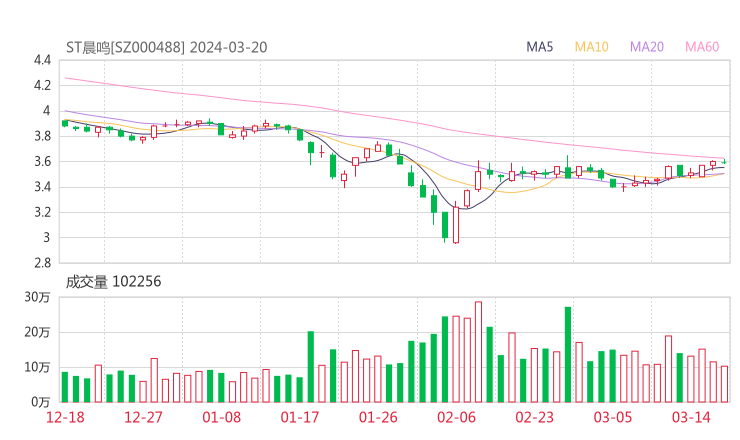Click the 3.2 price axis value
Screen dimensions: 740x440
42,212
